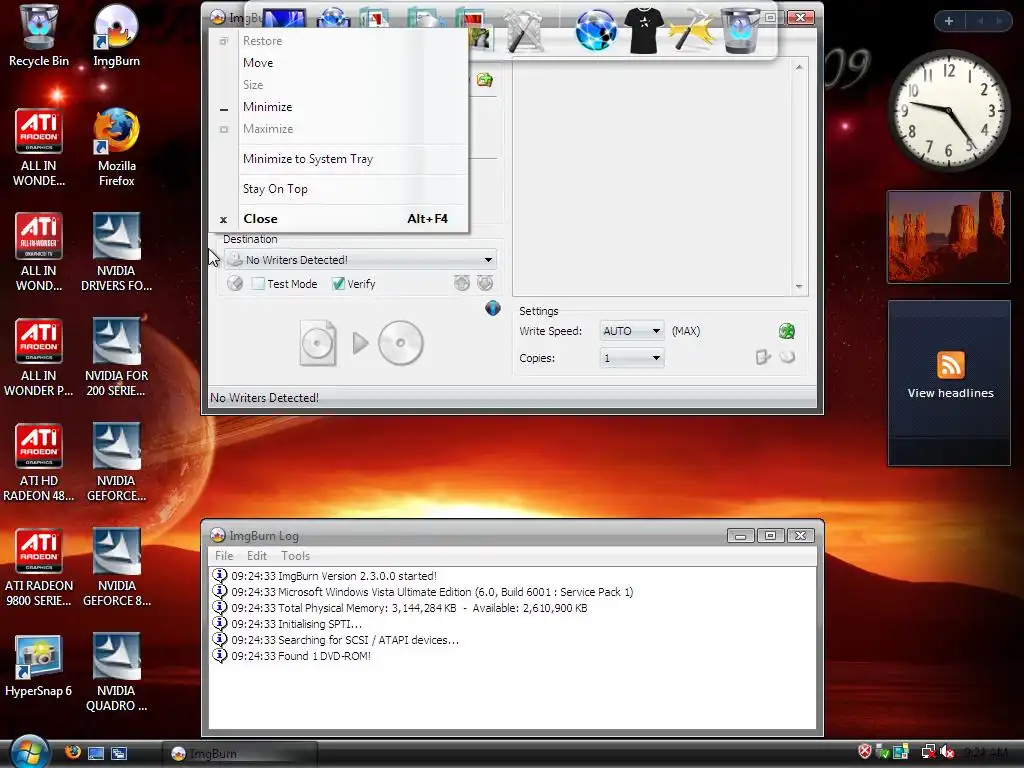
Task: Click Firefox in the quick launch bar
Action: [x=72, y=753]
